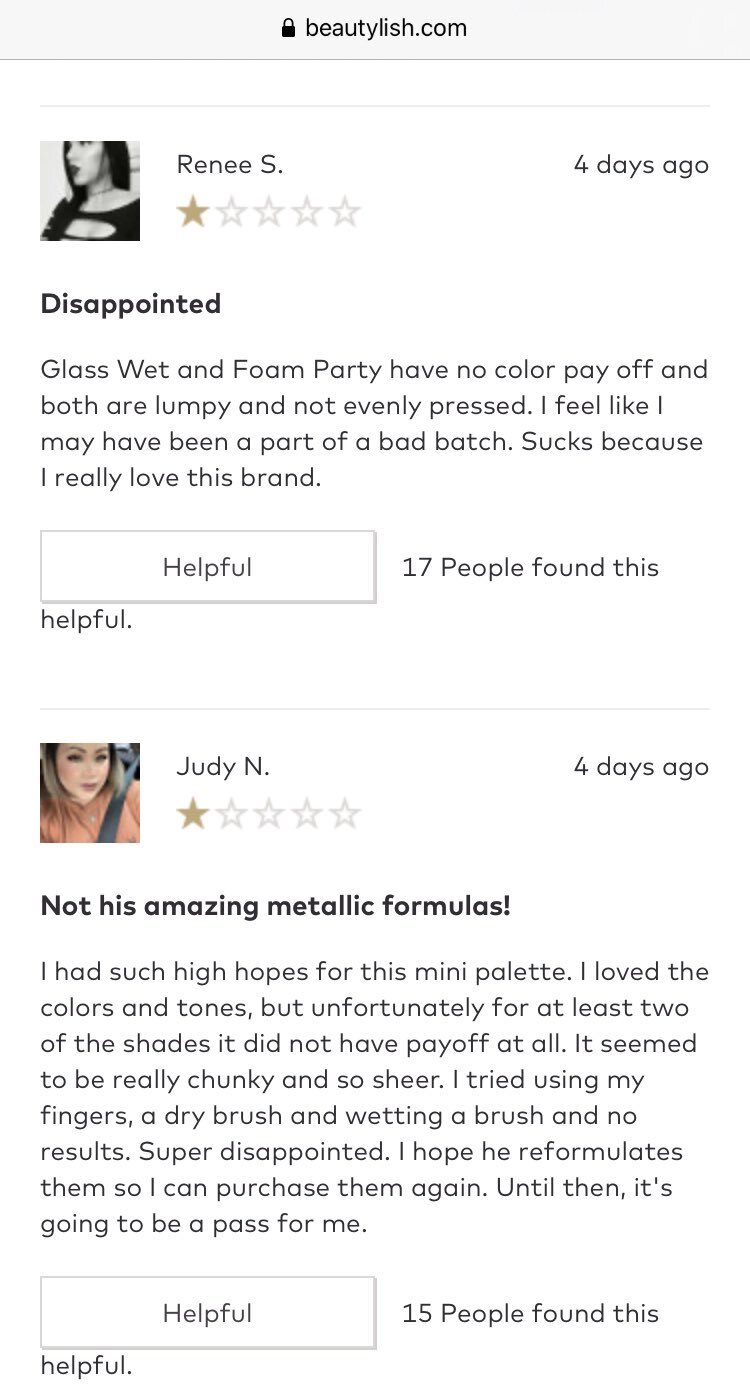The height and width of the screenshot is (1386, 750).
Task: Open Judy N. reviewer name link
Action: point(223,767)
